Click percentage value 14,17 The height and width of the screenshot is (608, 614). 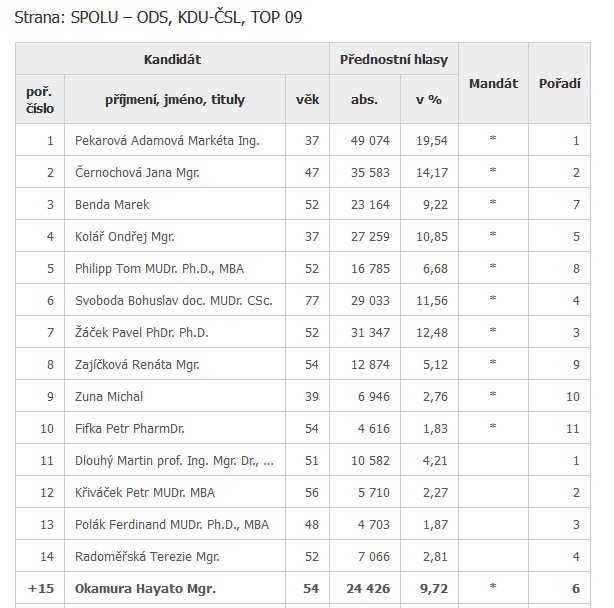pos(432,172)
